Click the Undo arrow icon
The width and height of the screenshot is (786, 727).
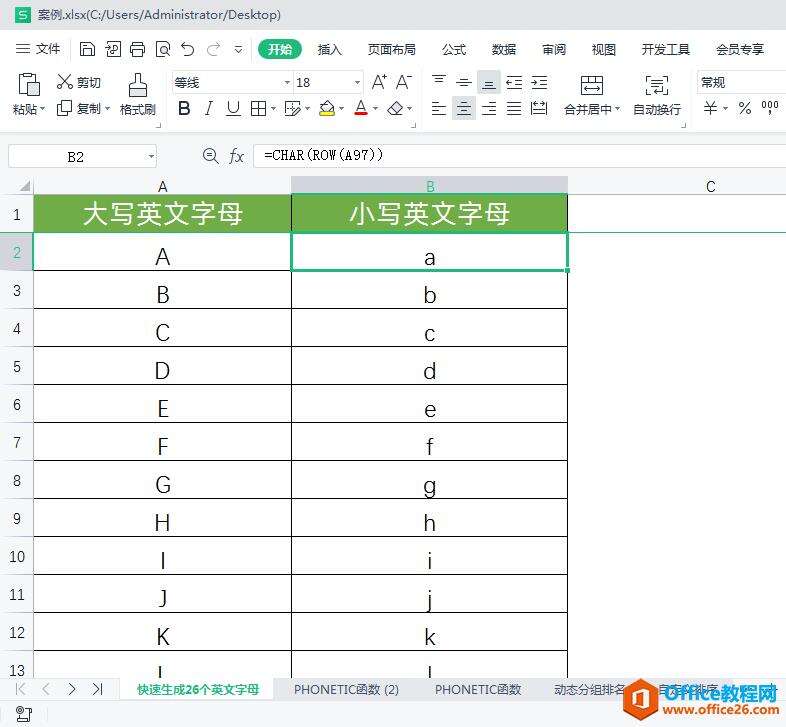point(187,49)
